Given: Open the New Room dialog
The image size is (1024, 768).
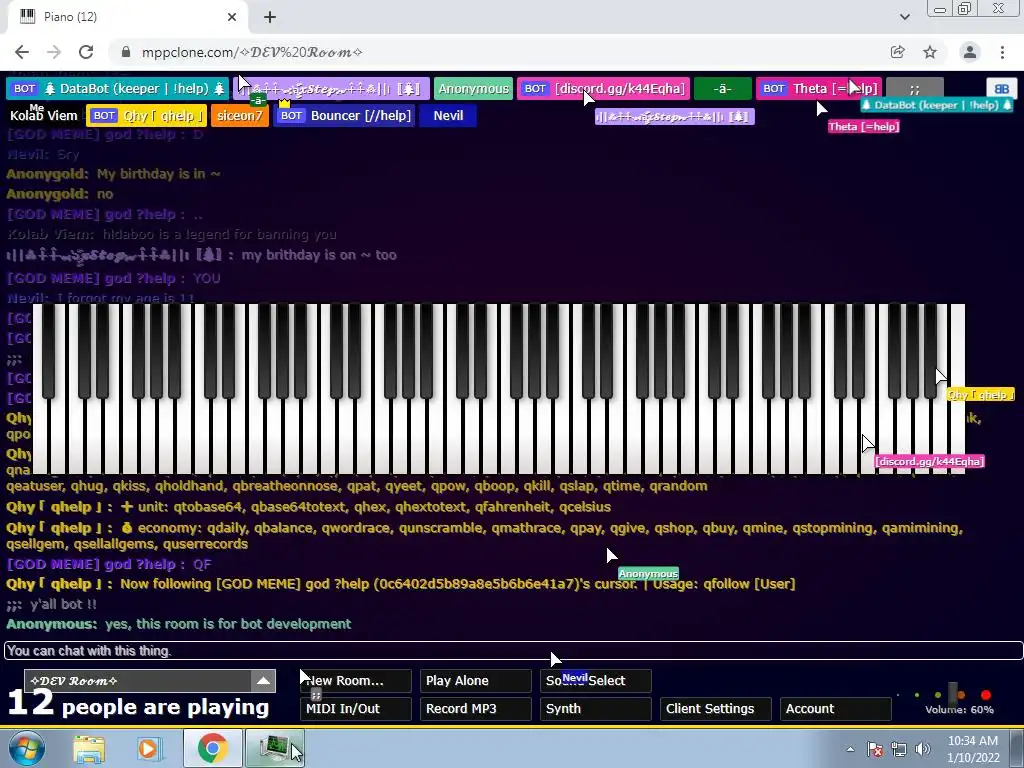Looking at the screenshot, I should (356, 680).
